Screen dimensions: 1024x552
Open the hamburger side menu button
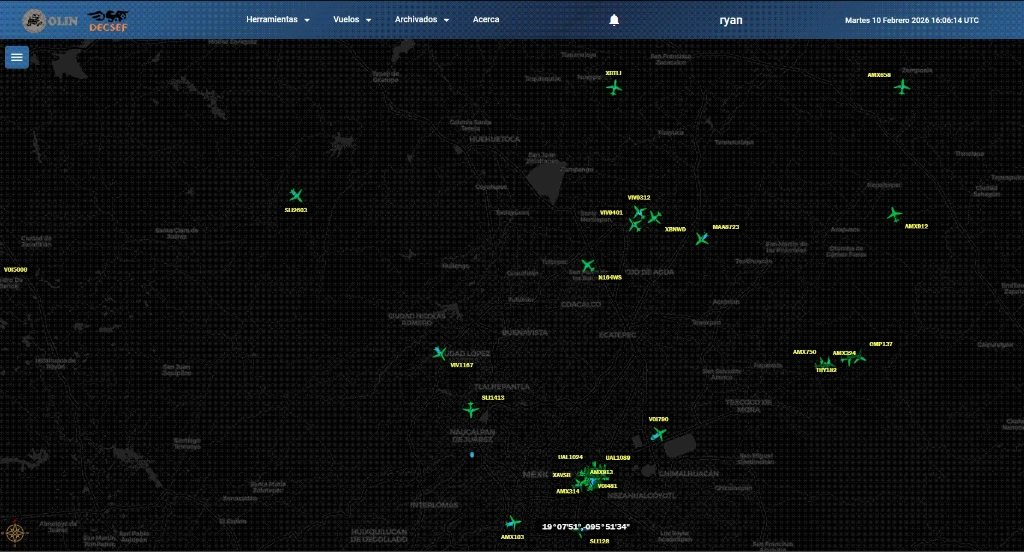pos(17,57)
